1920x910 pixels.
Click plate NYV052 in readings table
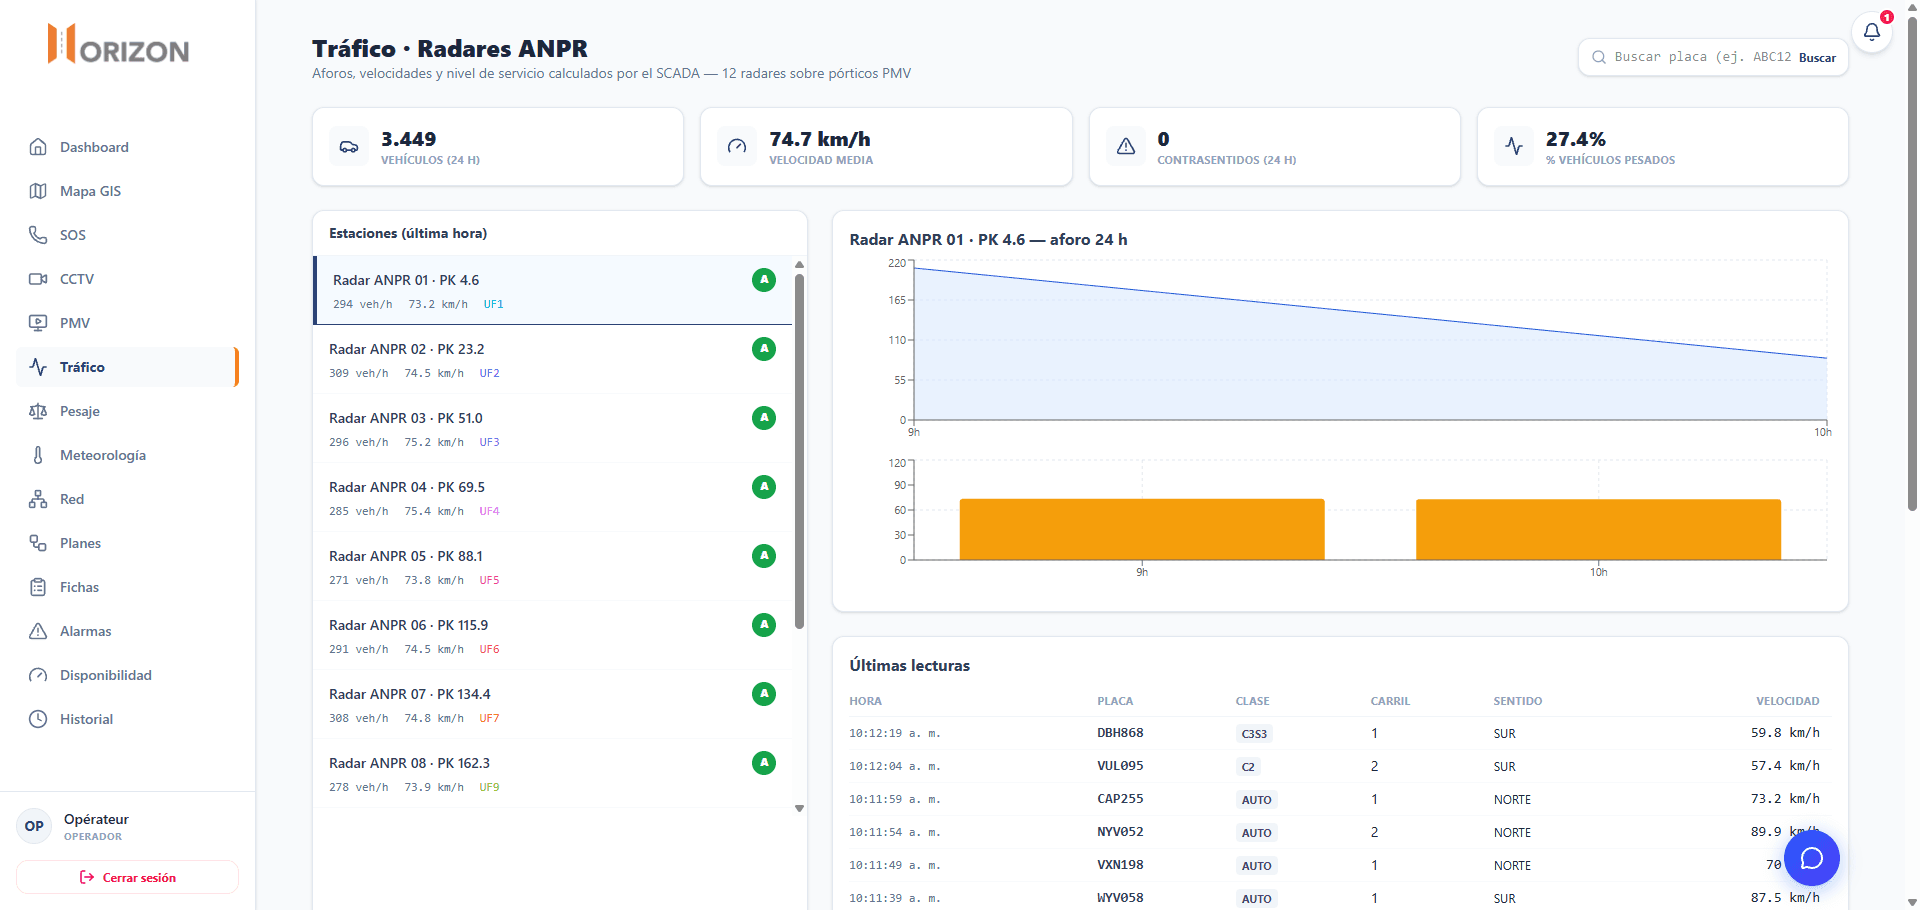click(1120, 832)
